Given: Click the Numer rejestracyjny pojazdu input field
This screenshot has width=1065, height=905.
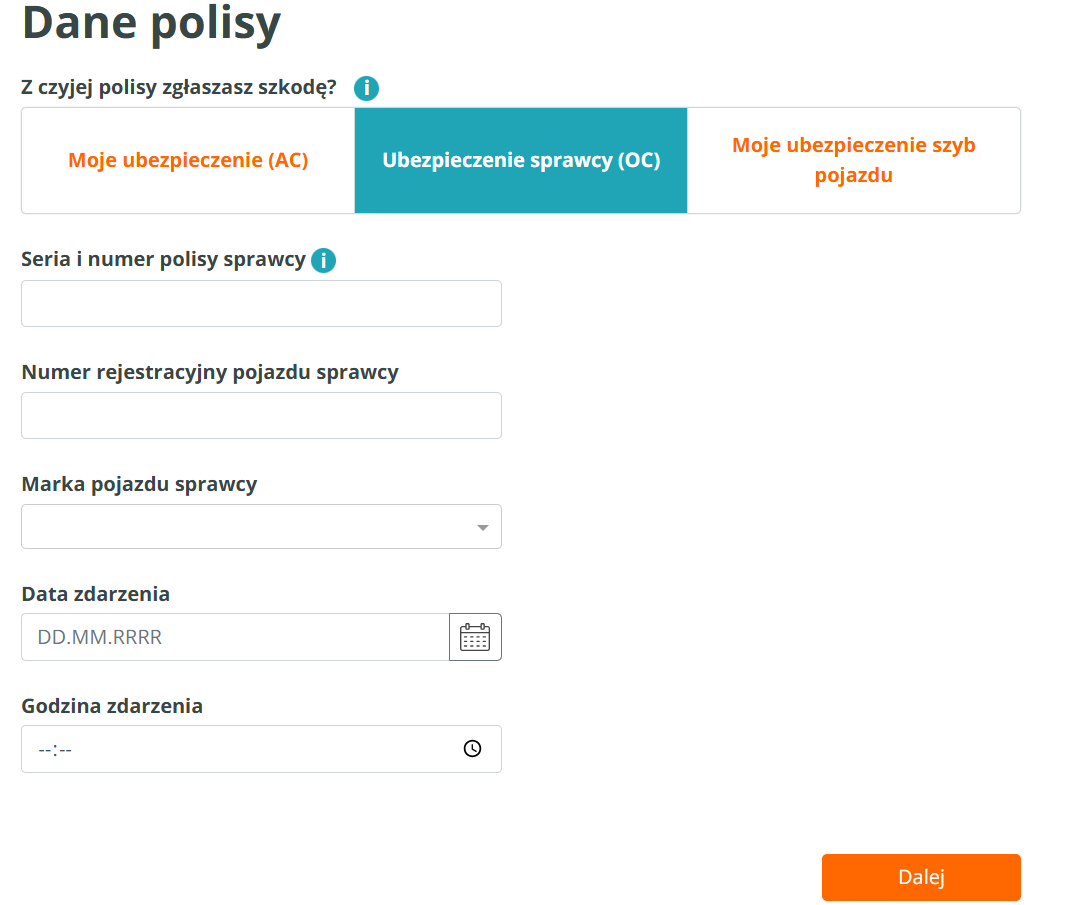Looking at the screenshot, I should (x=261, y=415).
